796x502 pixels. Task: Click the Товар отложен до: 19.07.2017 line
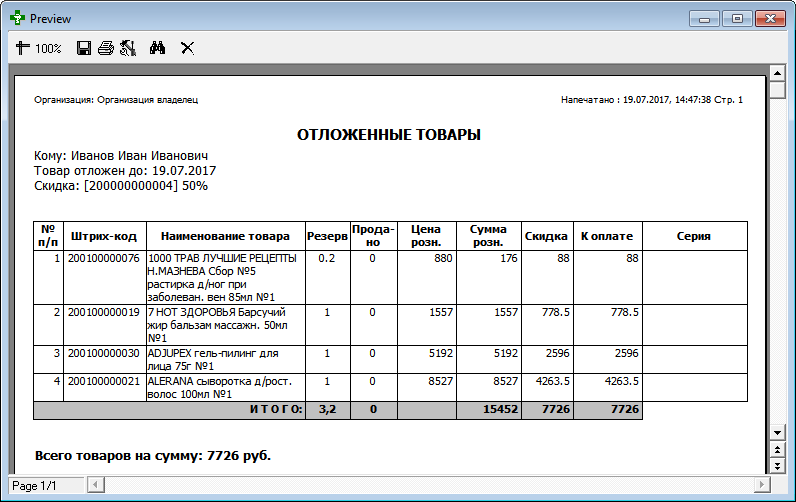coord(125,171)
